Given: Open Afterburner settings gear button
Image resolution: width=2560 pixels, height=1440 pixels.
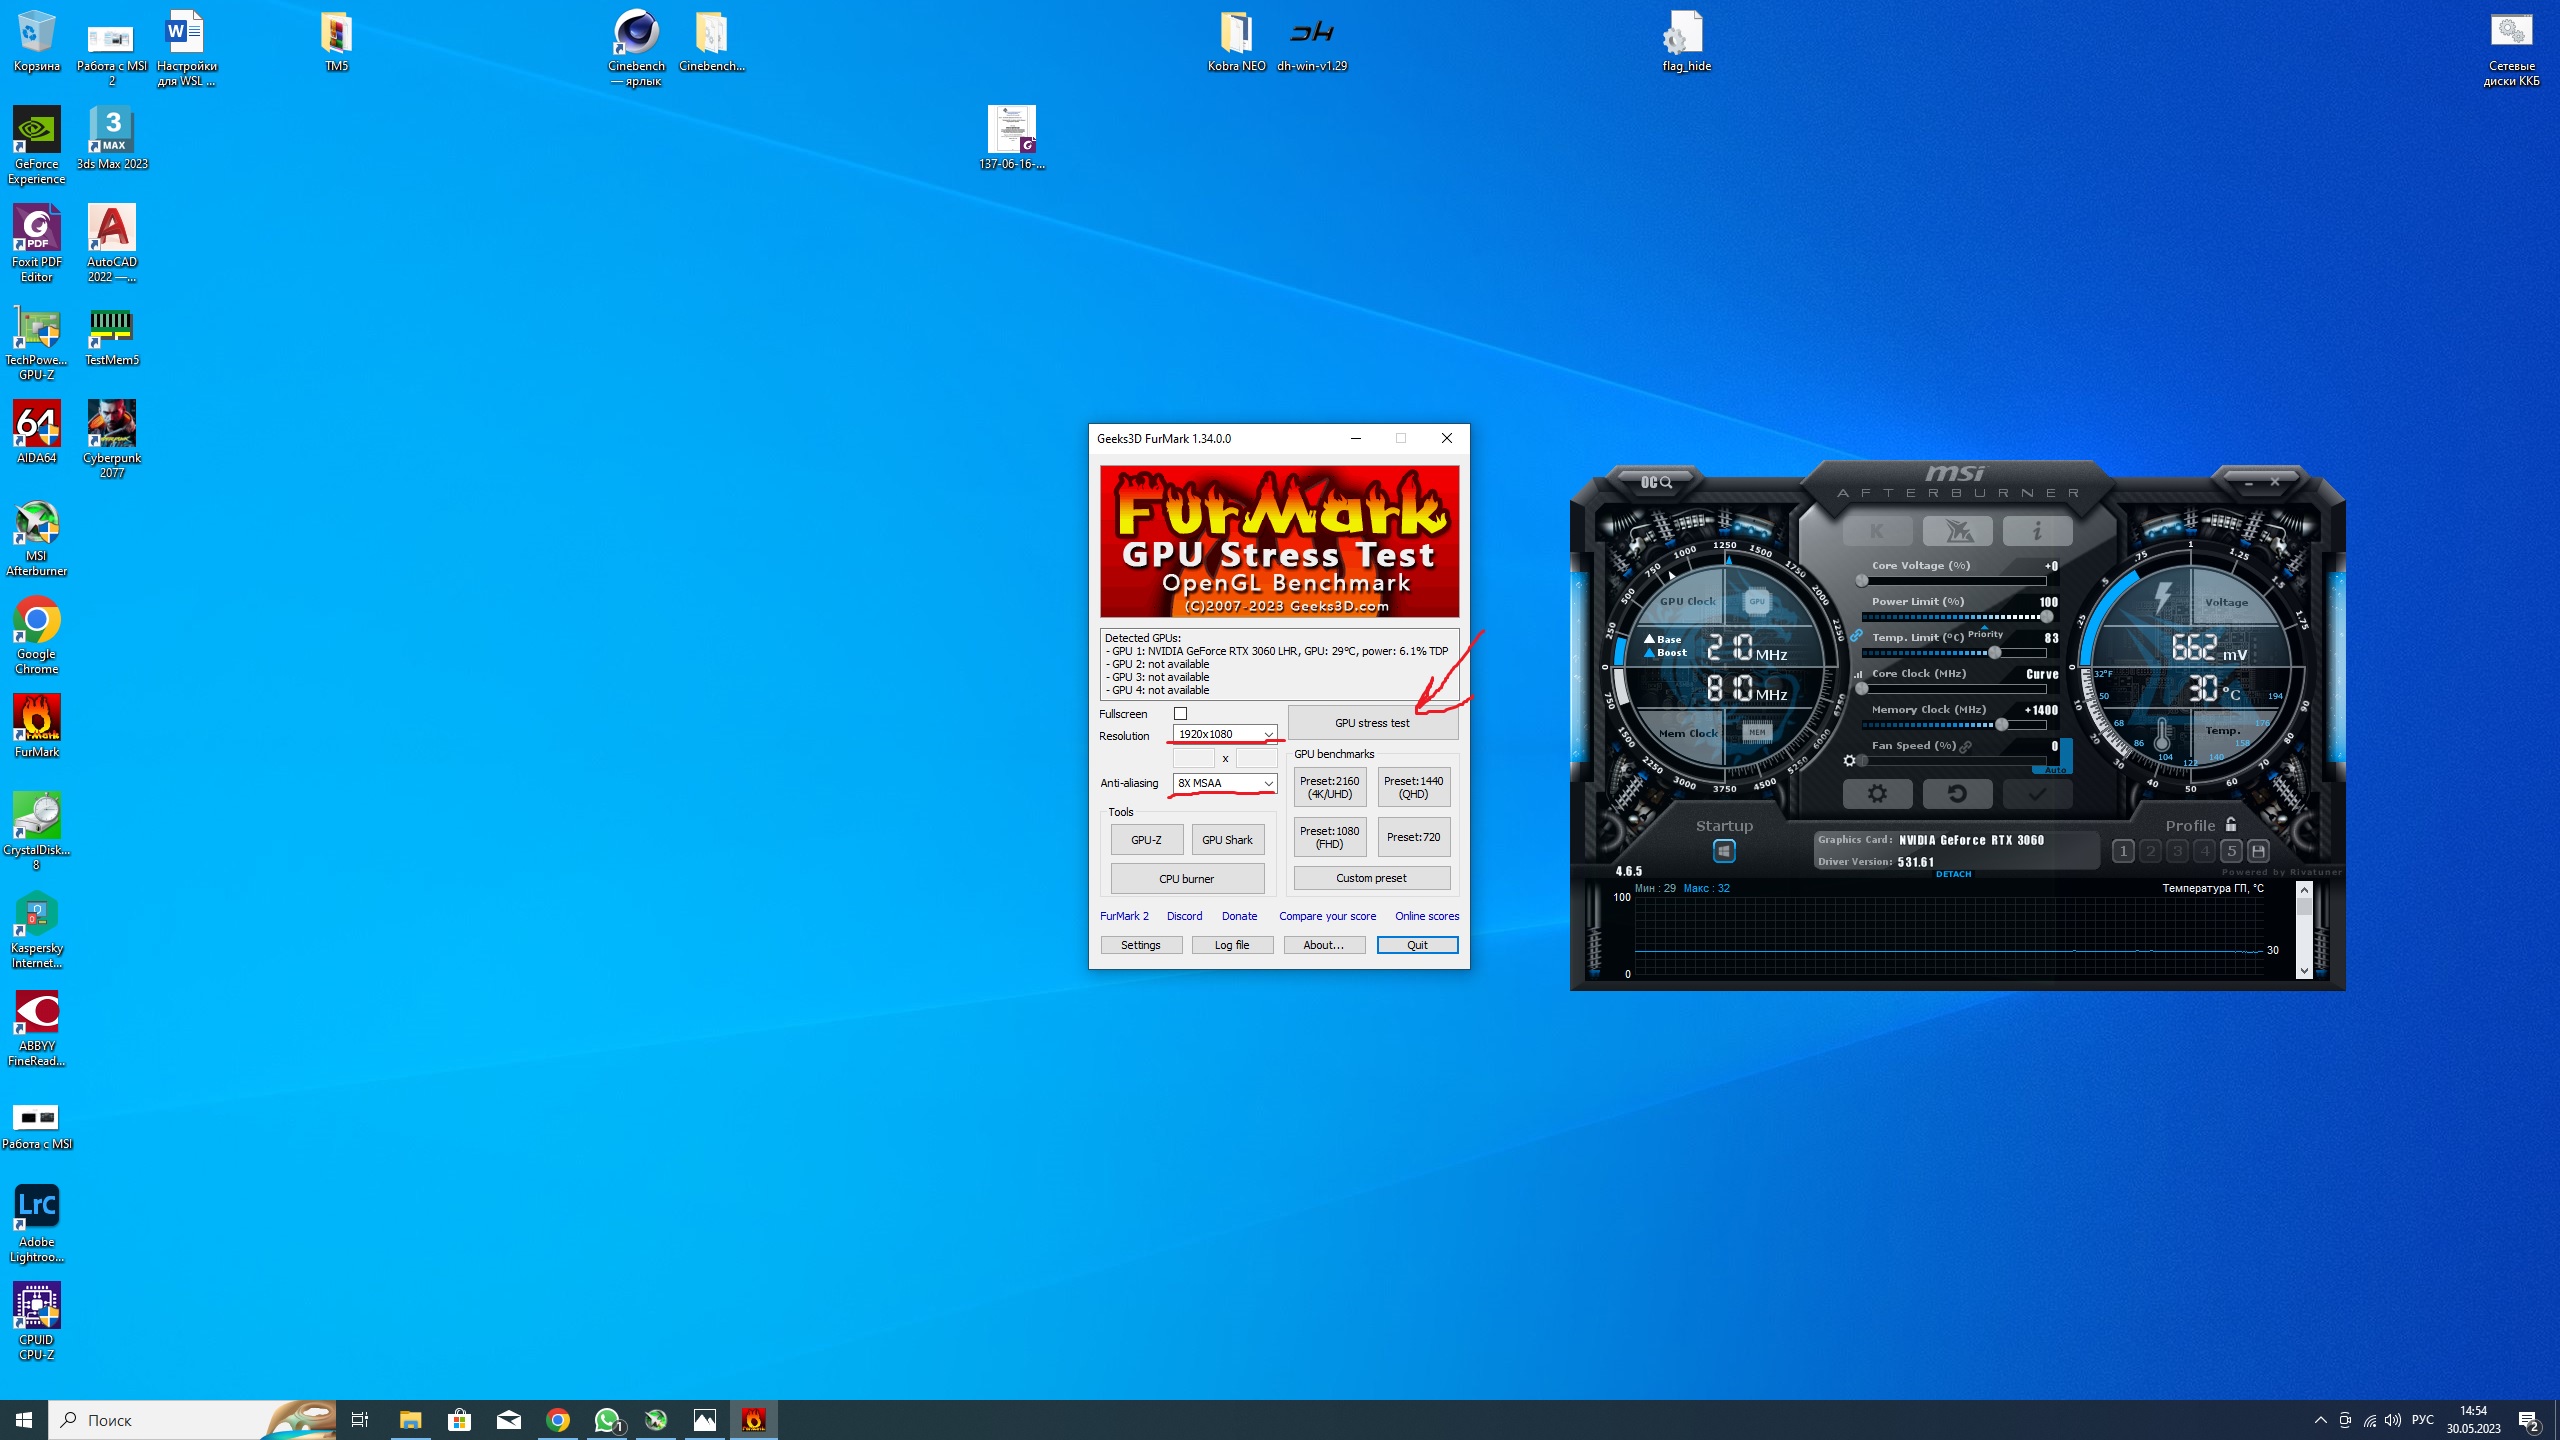Looking at the screenshot, I should [1877, 794].
